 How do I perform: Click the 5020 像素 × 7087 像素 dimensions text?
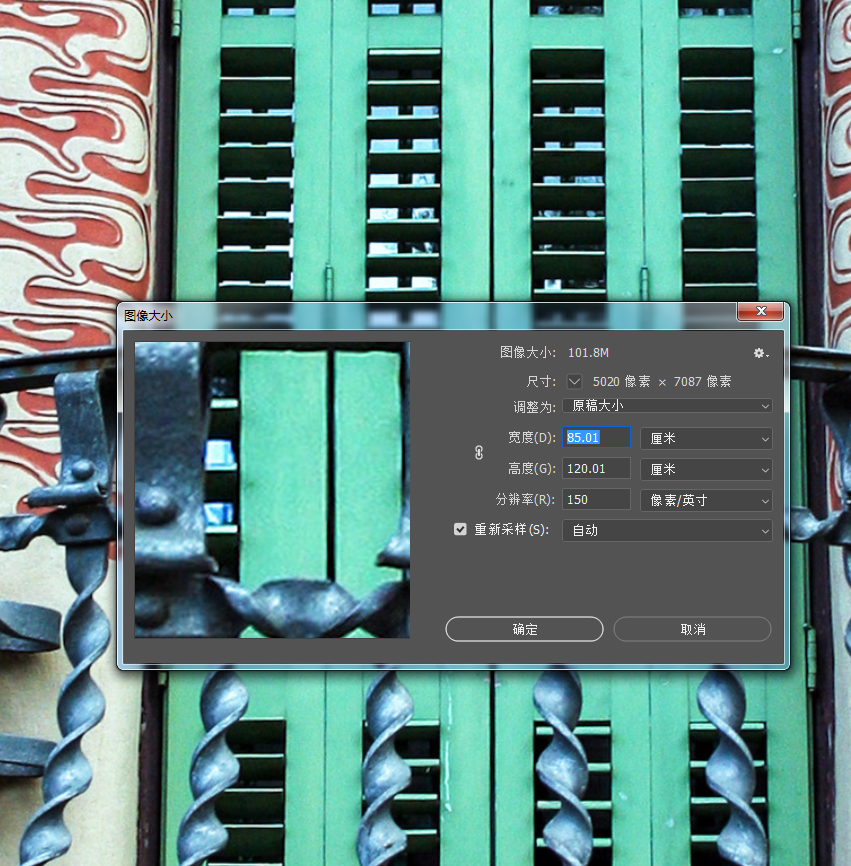tap(662, 382)
